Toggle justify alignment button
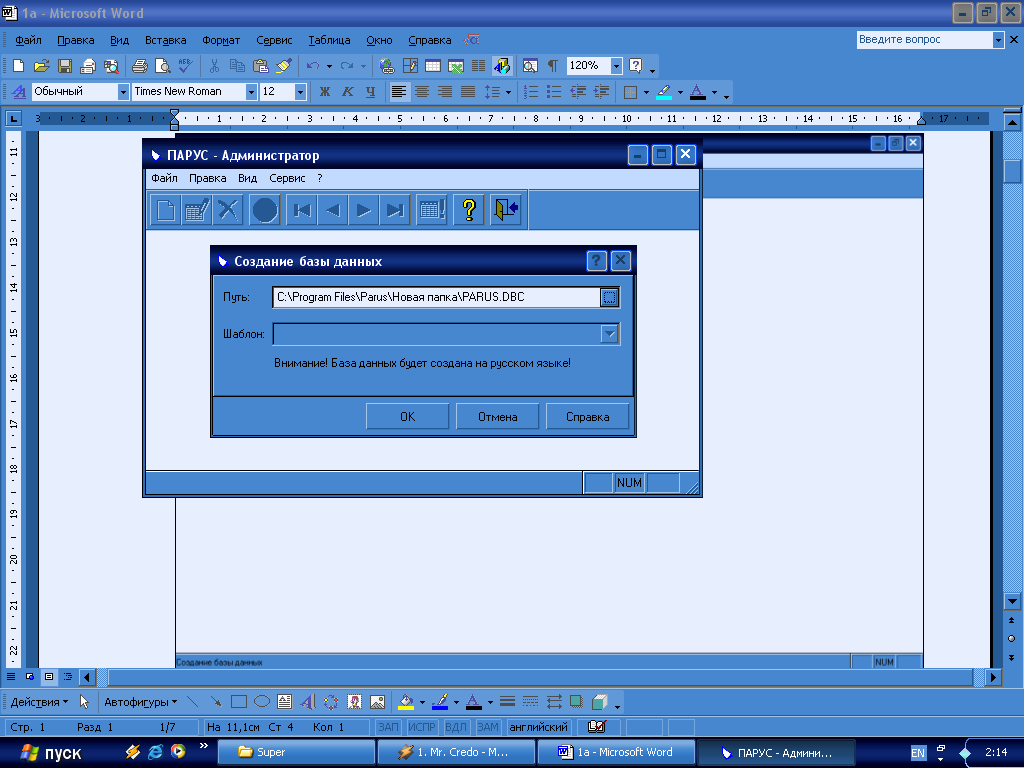This screenshot has width=1024, height=768. [468, 92]
